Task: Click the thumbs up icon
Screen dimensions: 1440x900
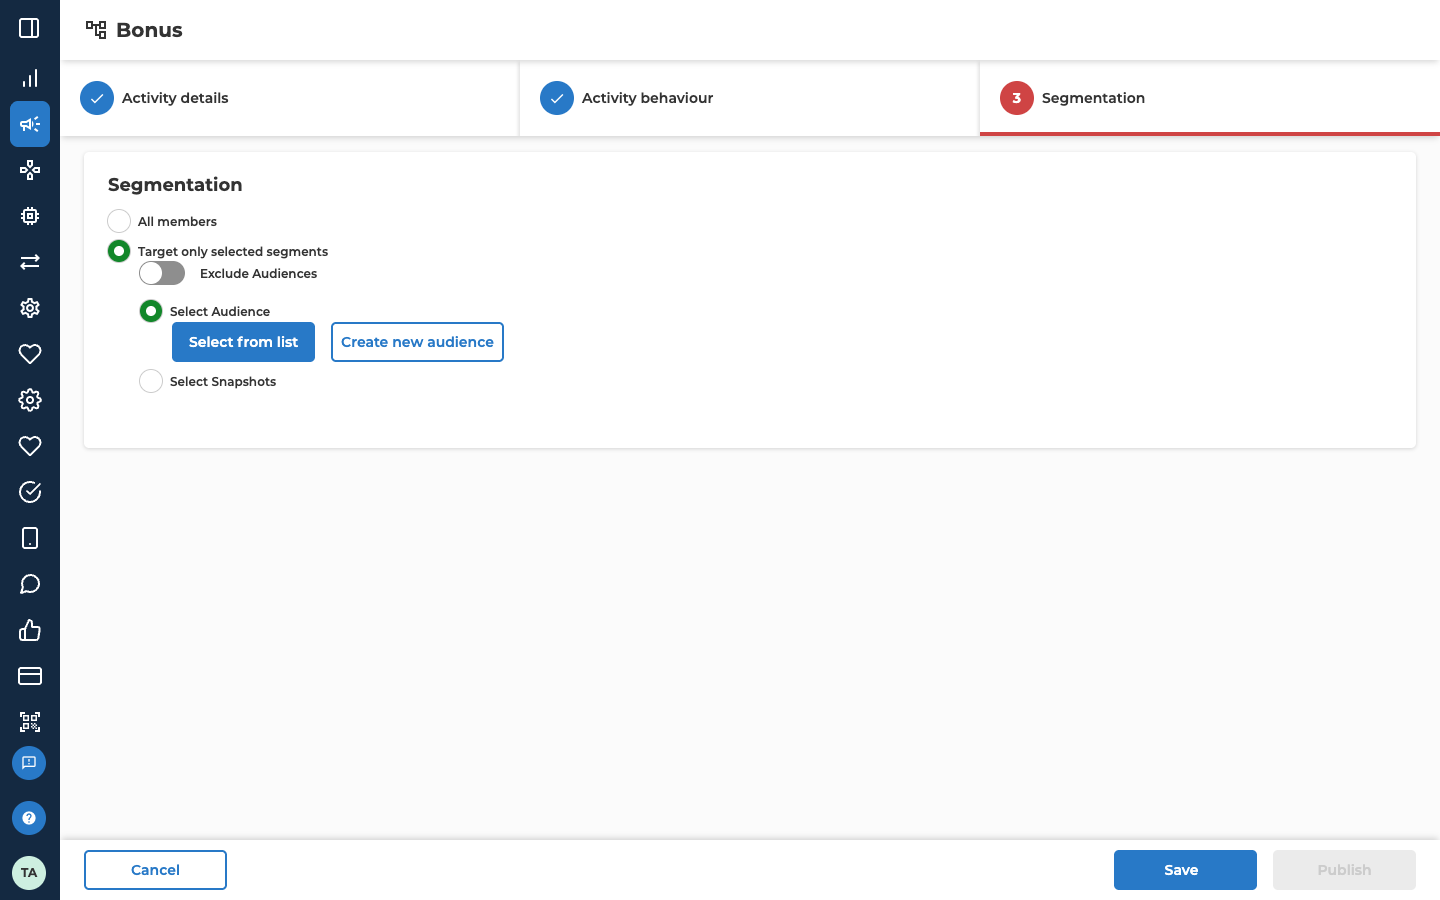Action: [30, 630]
